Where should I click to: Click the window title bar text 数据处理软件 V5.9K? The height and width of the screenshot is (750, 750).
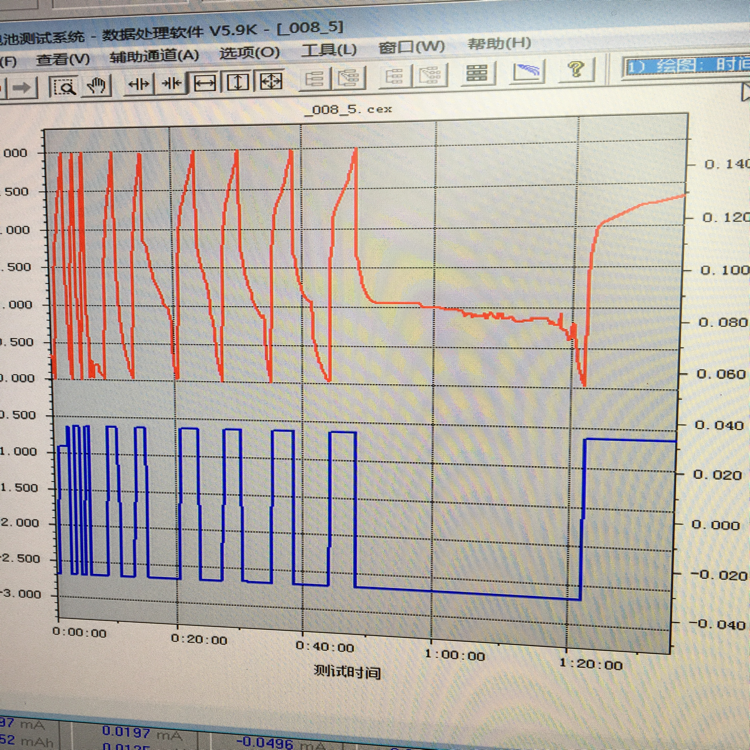point(179,33)
